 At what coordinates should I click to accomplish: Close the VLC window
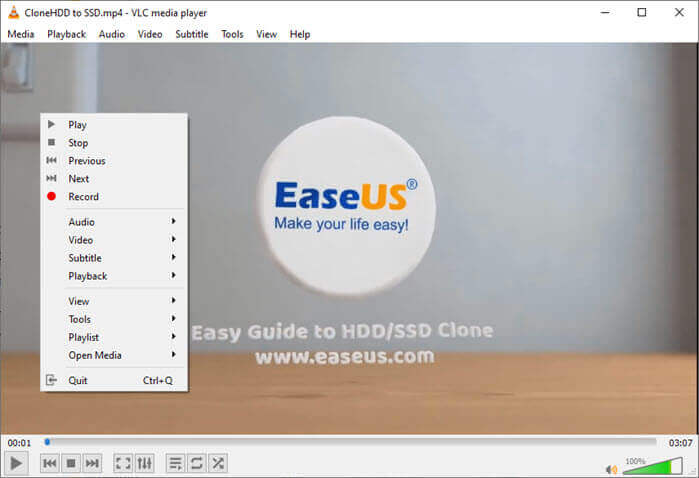coord(679,12)
